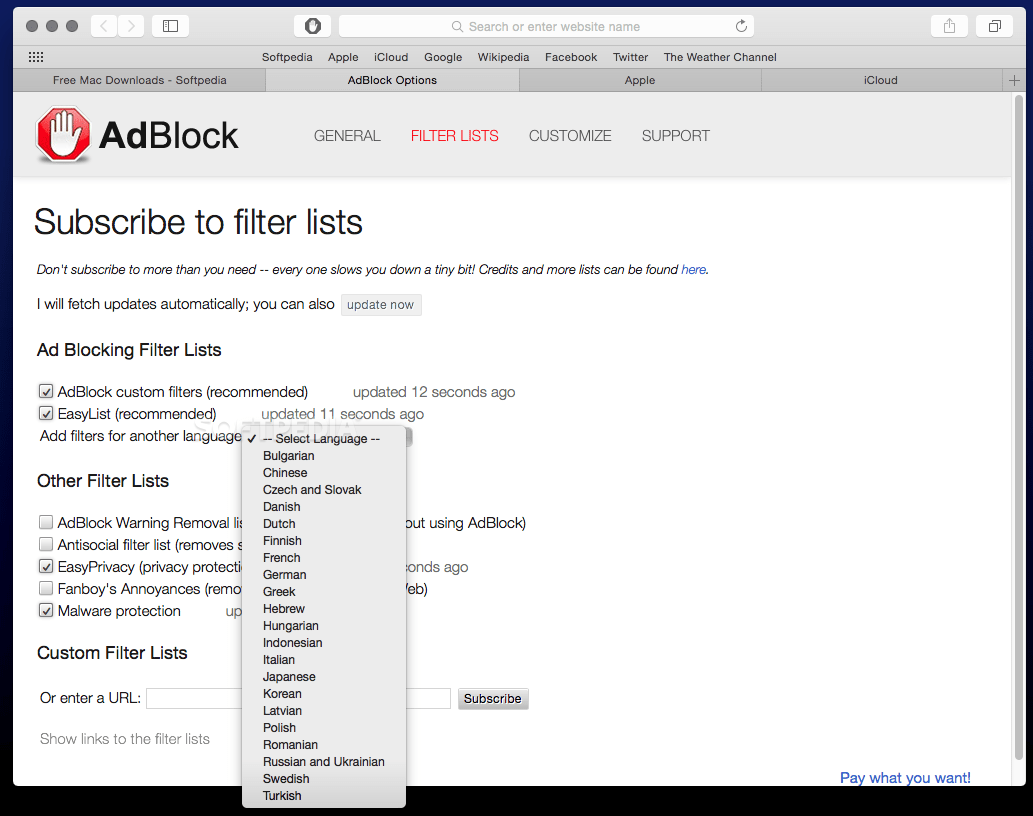Select Romanian language filter
1033x816 pixels.
[324, 745]
